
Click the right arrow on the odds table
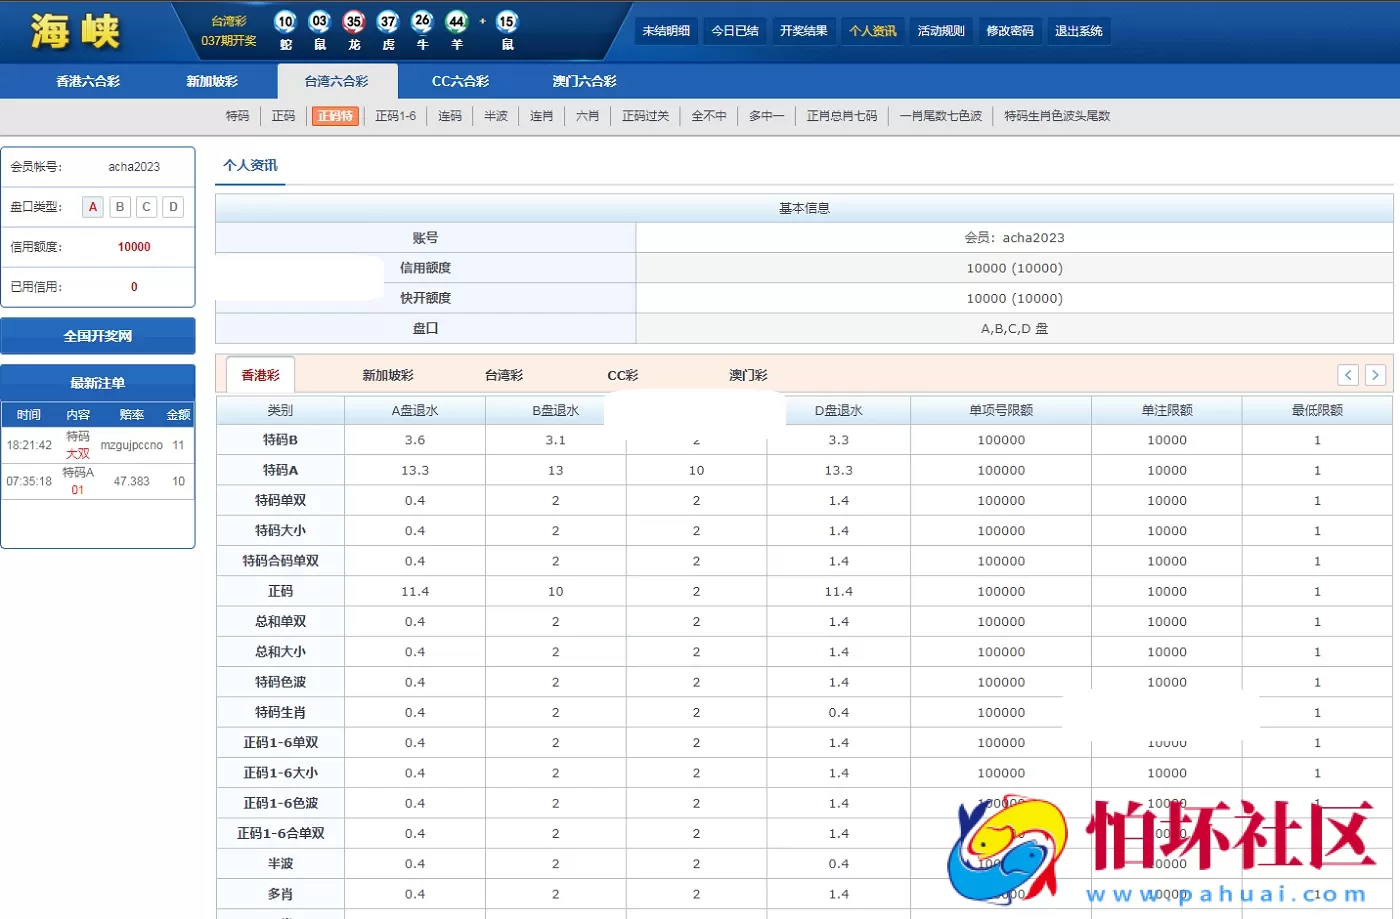[1375, 374]
